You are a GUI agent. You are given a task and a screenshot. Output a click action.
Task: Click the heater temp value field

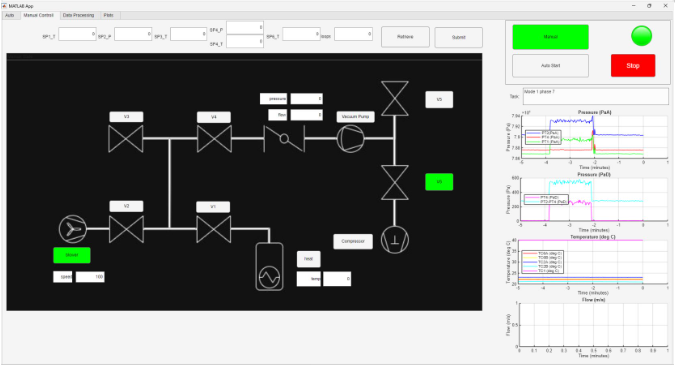click(x=337, y=279)
